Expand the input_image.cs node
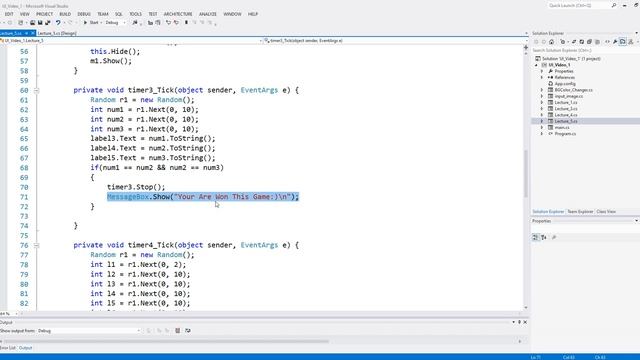The image size is (640, 360). tap(542, 96)
